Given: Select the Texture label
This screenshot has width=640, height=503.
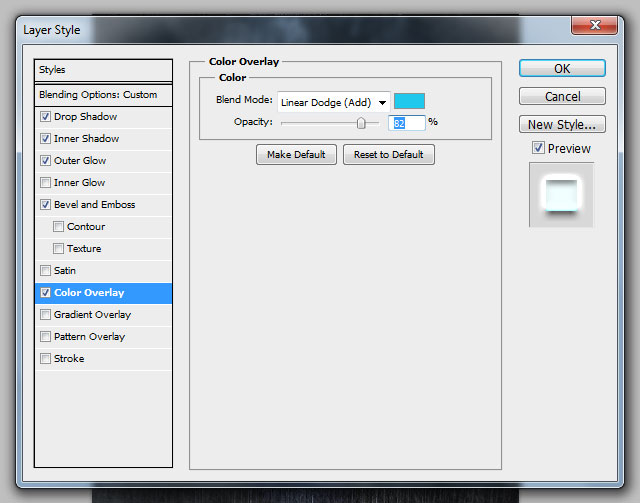Looking at the screenshot, I should [x=84, y=249].
